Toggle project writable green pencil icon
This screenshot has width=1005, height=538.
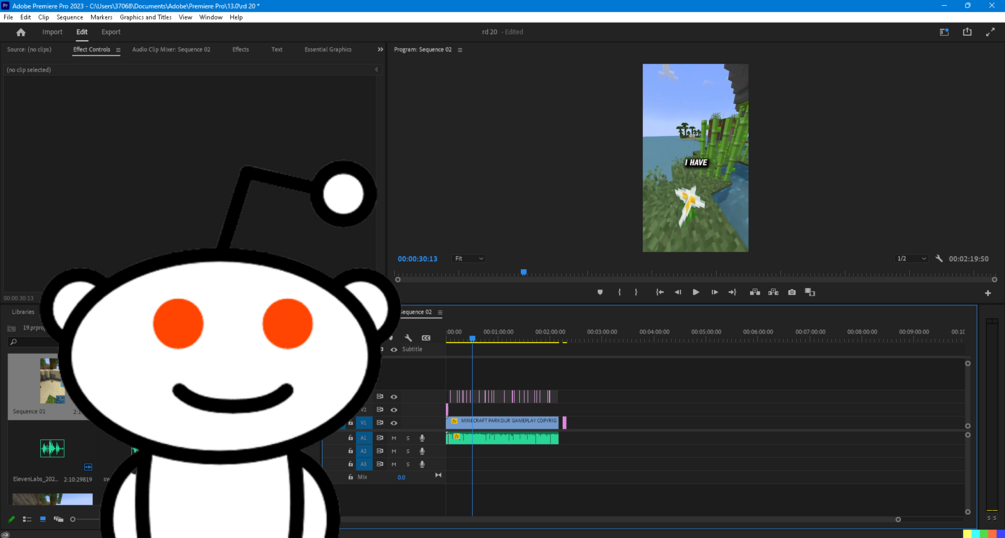coord(11,519)
